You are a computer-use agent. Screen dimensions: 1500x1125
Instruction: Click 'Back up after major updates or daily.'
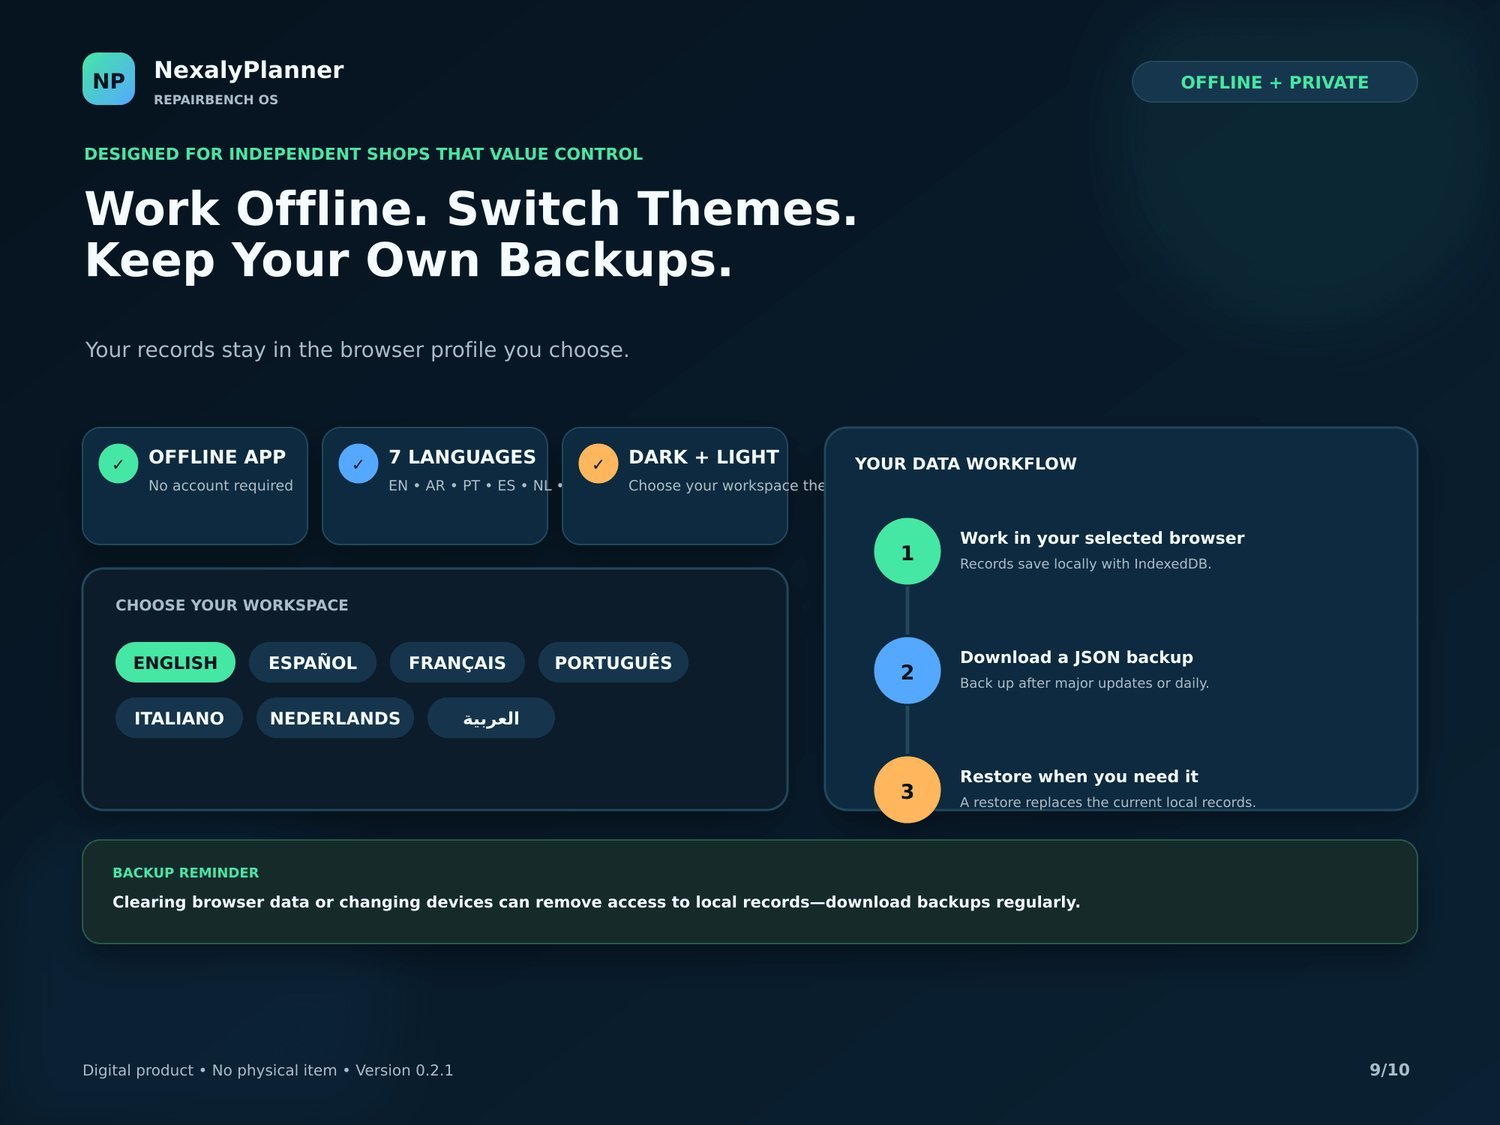1084,683
